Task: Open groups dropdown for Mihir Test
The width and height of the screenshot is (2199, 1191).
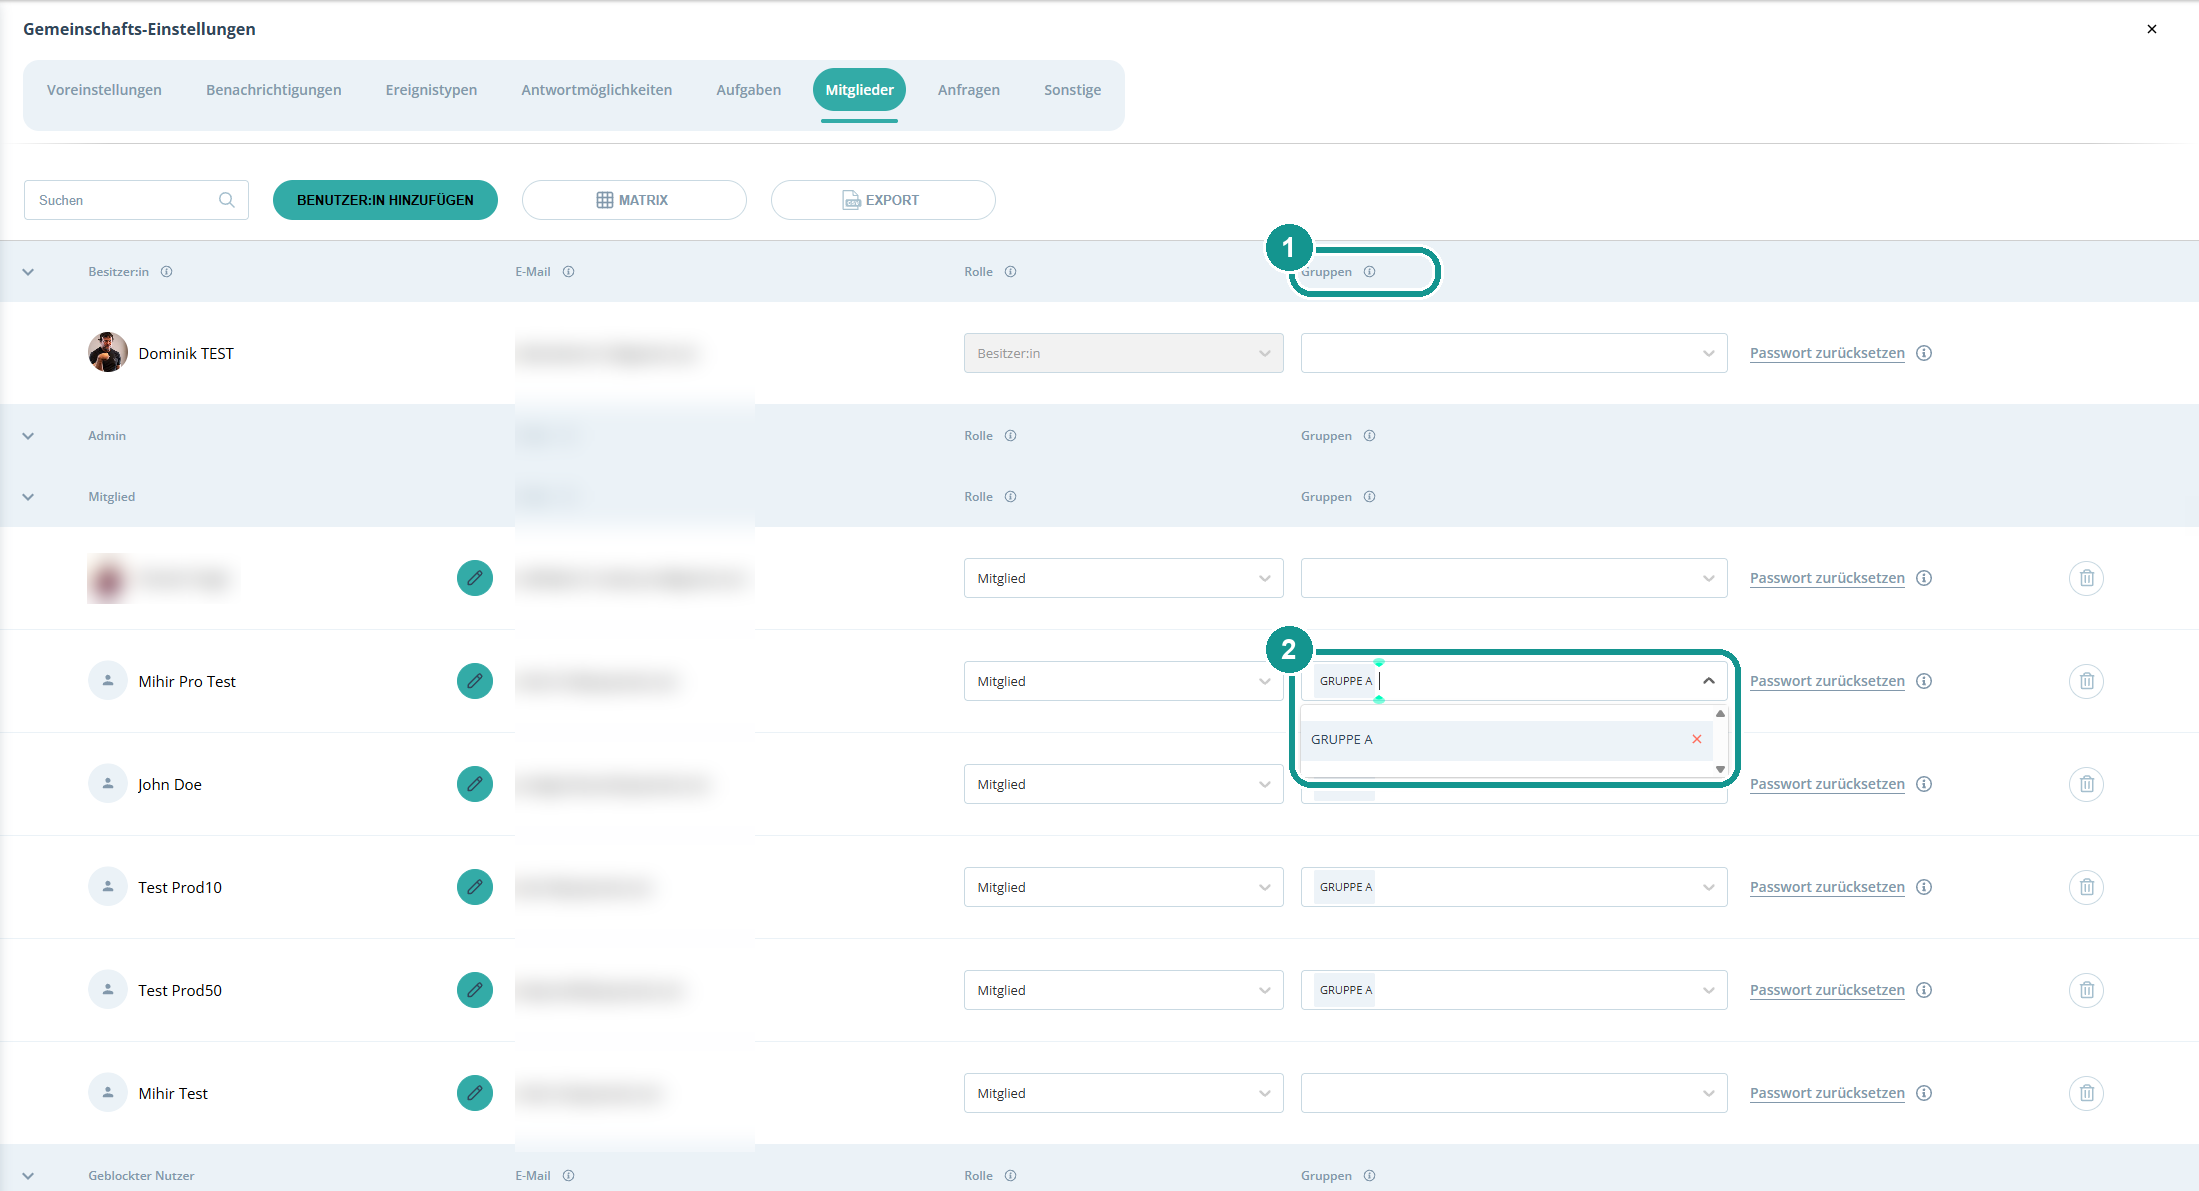Action: 1514,1093
